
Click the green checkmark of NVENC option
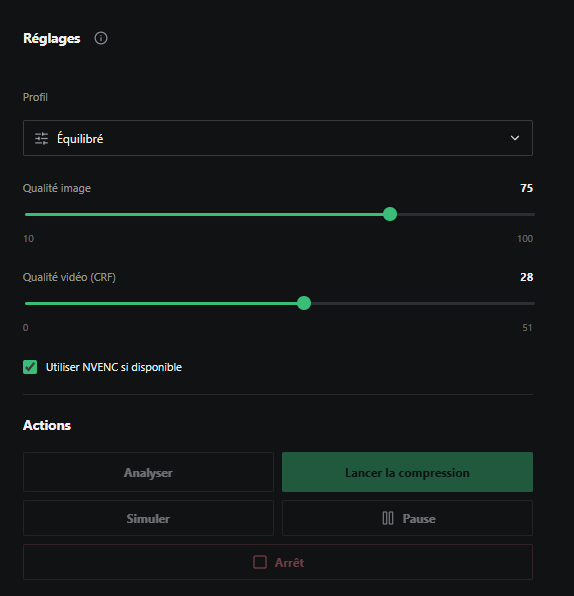click(x=30, y=367)
